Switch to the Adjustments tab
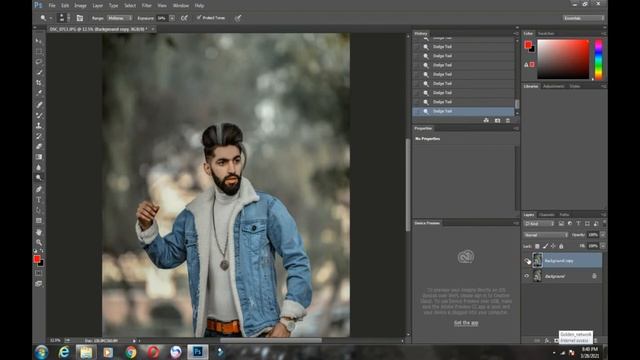 coord(553,87)
